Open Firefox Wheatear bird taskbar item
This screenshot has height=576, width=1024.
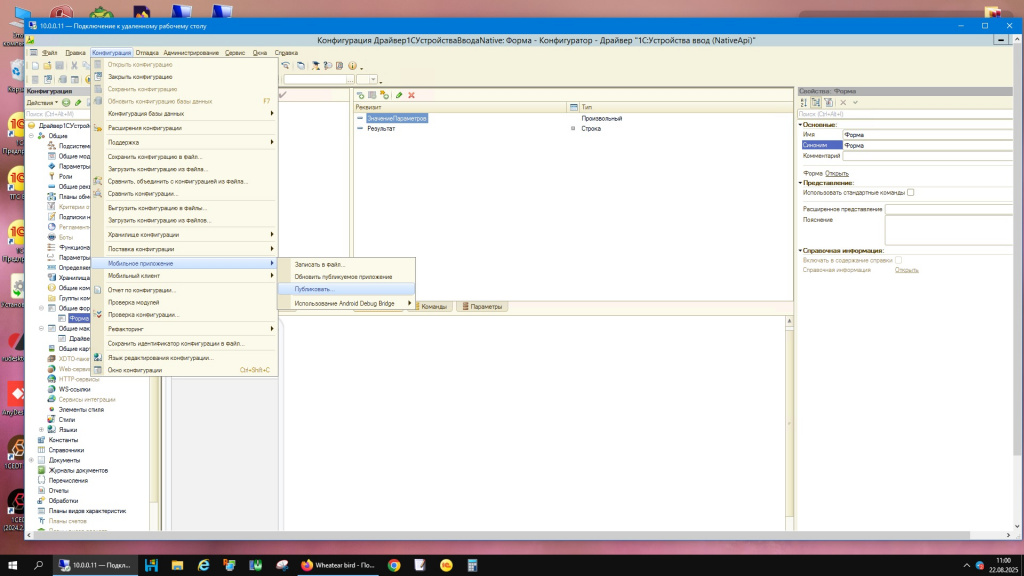click(x=338, y=565)
